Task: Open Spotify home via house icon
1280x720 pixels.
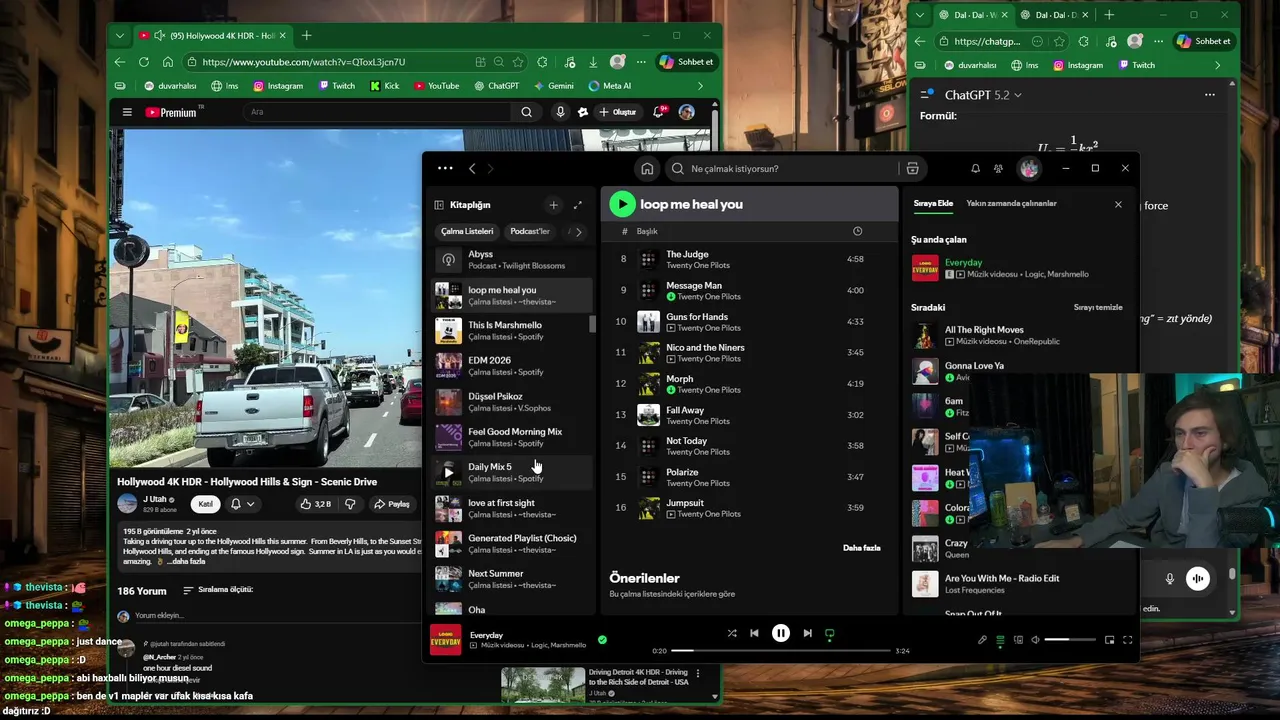Action: [647, 169]
